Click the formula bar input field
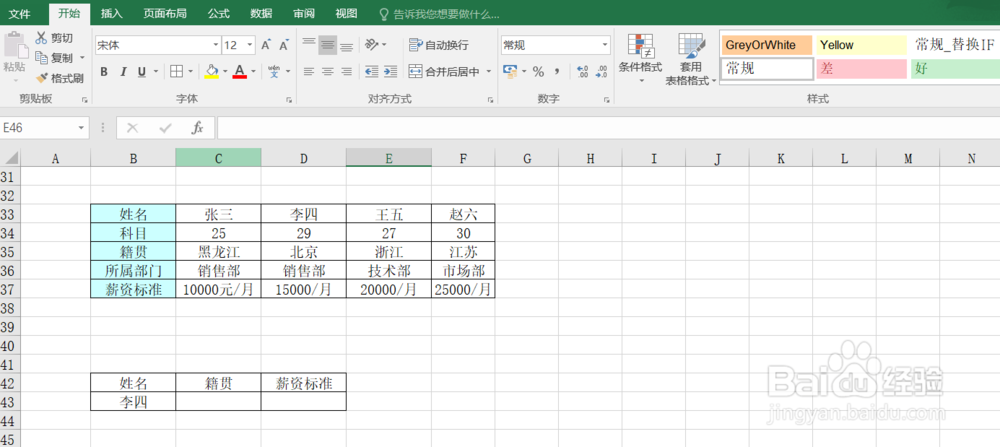This screenshot has width=1000, height=447. pyautogui.click(x=608, y=128)
